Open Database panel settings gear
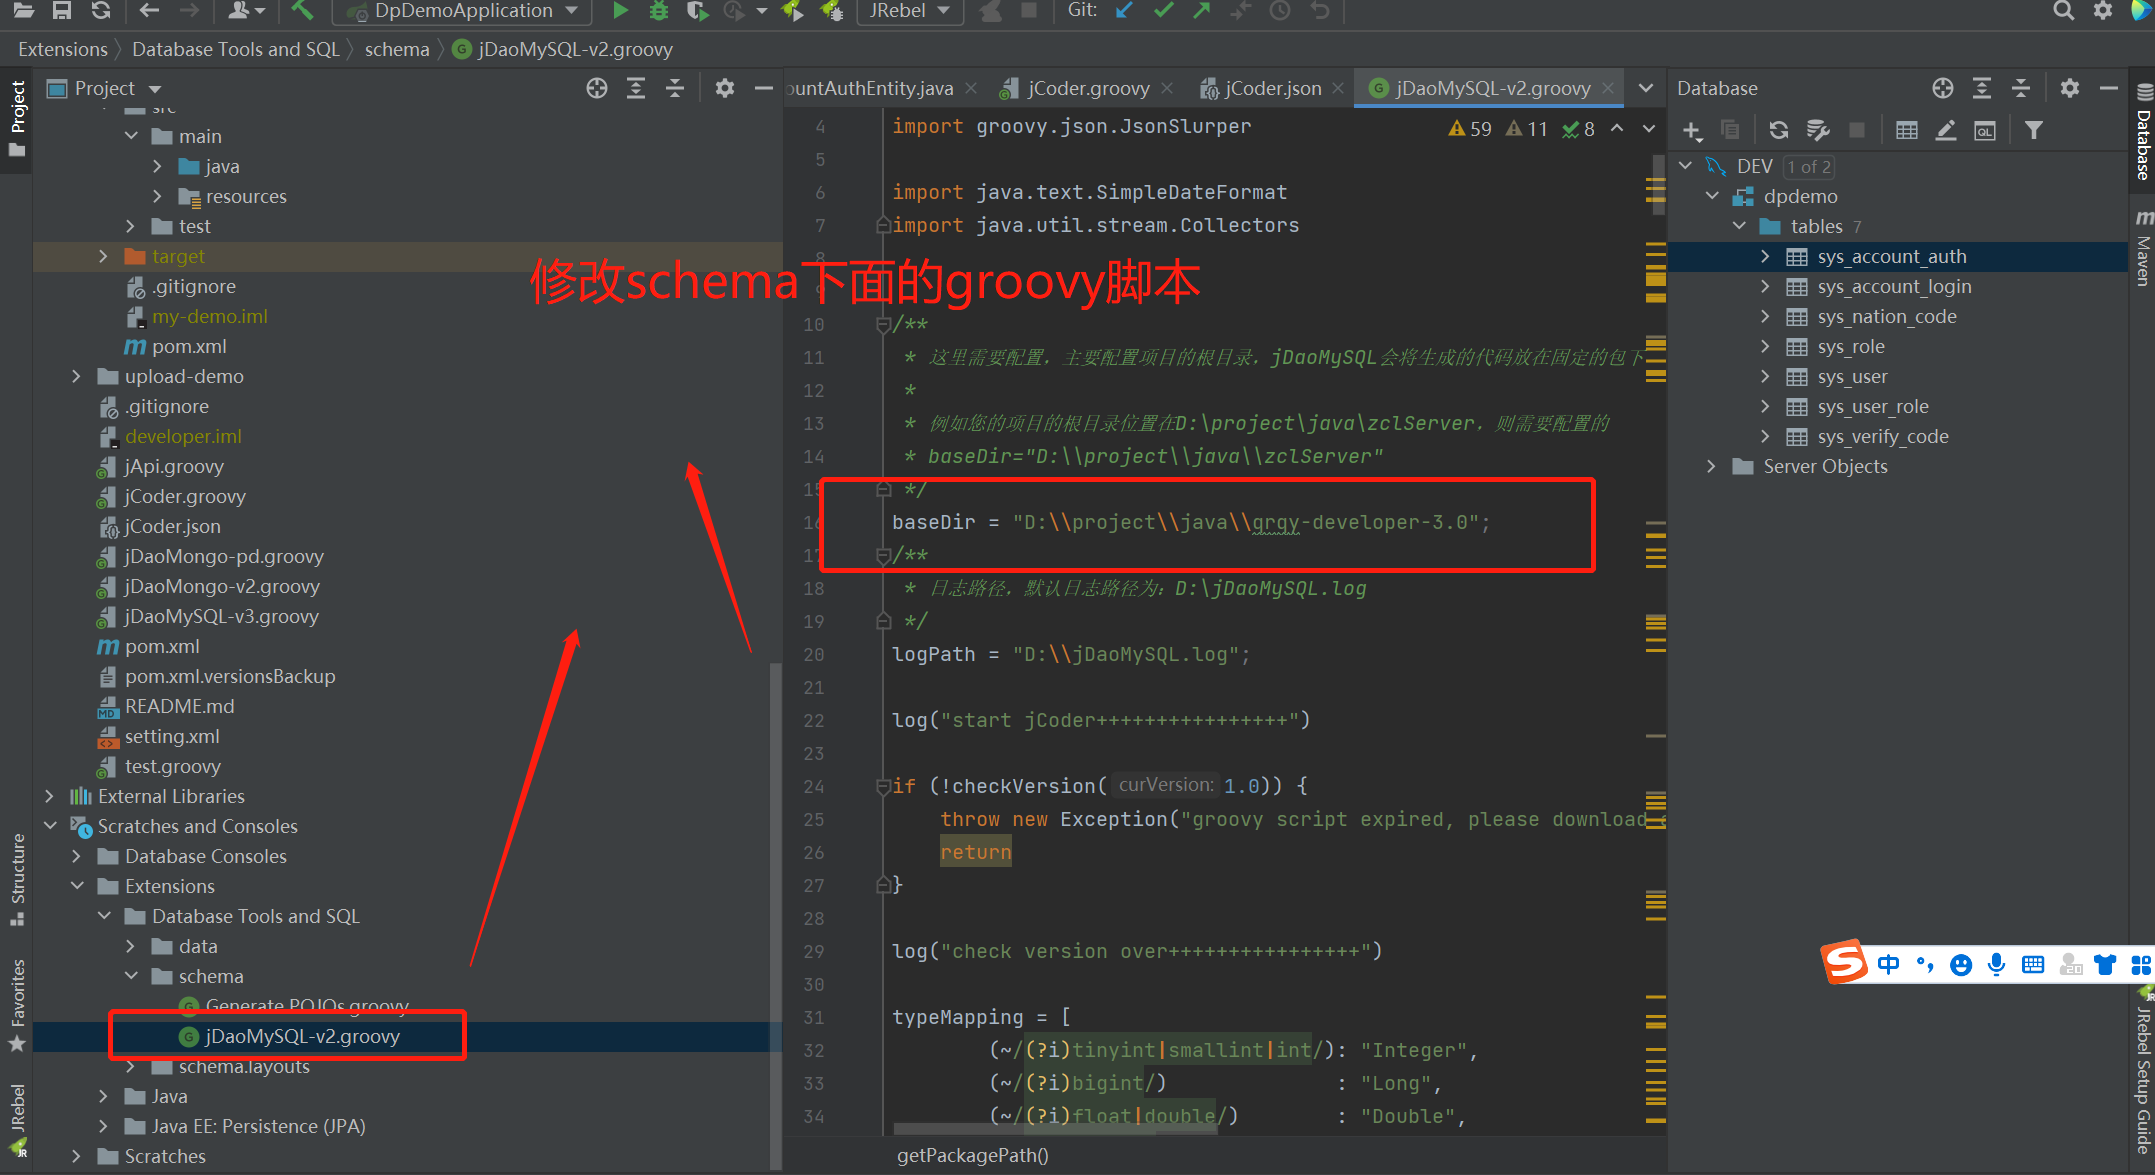The height and width of the screenshot is (1175, 2155). [2070, 88]
